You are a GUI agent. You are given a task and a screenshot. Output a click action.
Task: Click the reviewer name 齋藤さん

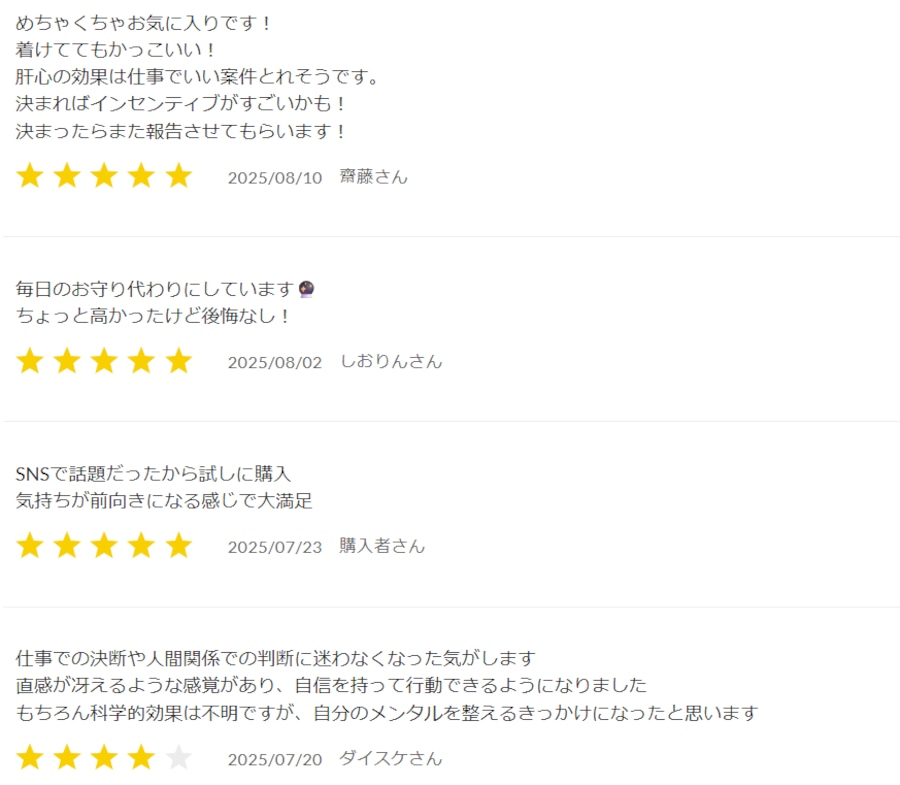tap(374, 177)
